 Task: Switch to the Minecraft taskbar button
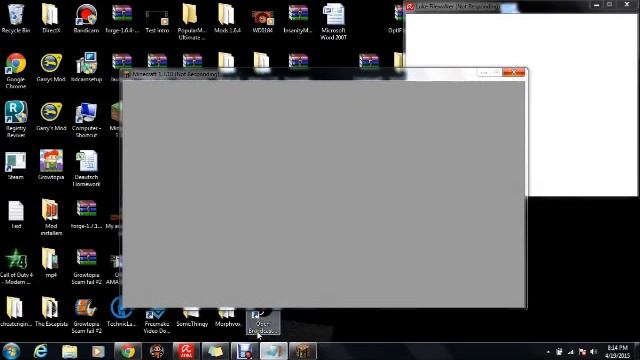(303, 351)
